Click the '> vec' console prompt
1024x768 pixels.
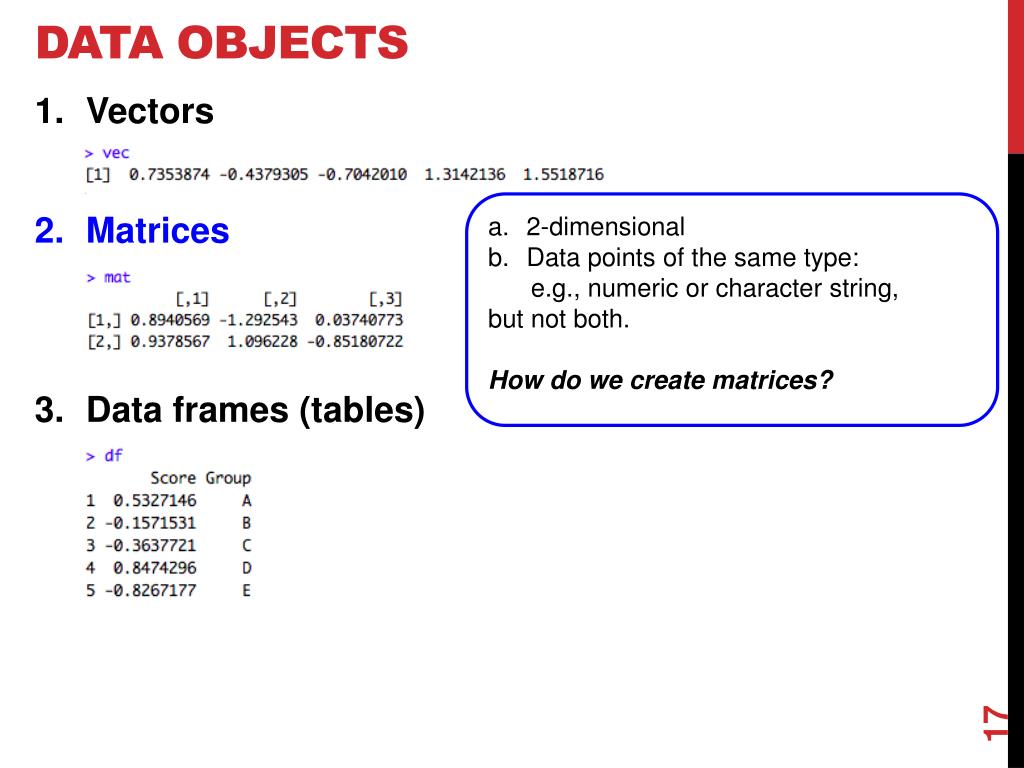point(107,153)
